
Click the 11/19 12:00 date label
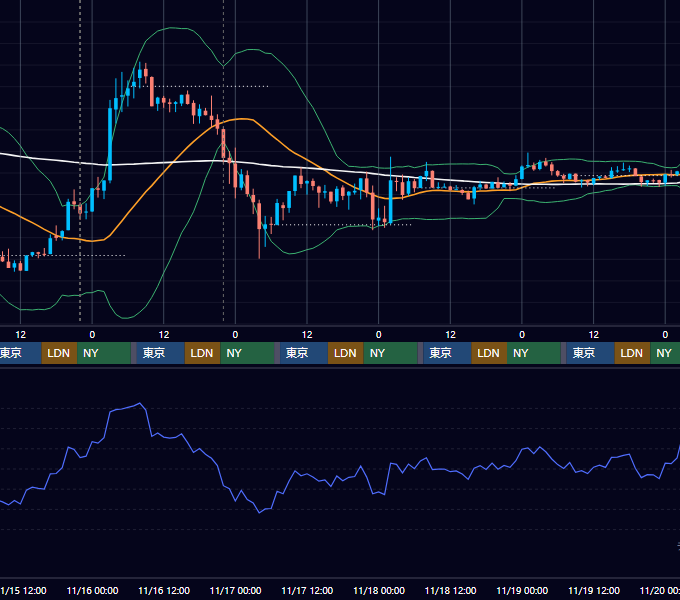point(594,590)
